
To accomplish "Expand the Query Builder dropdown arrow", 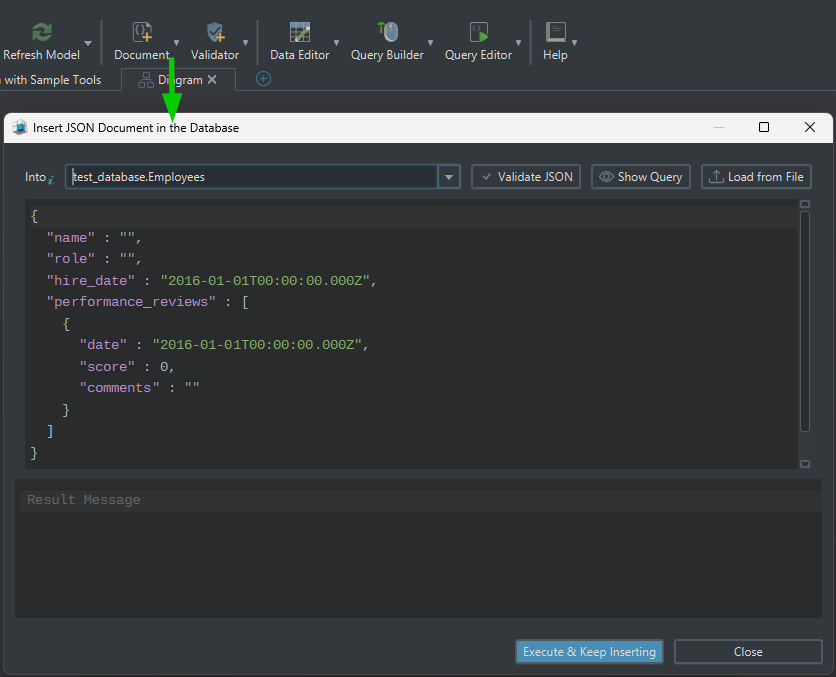I will point(430,43).
